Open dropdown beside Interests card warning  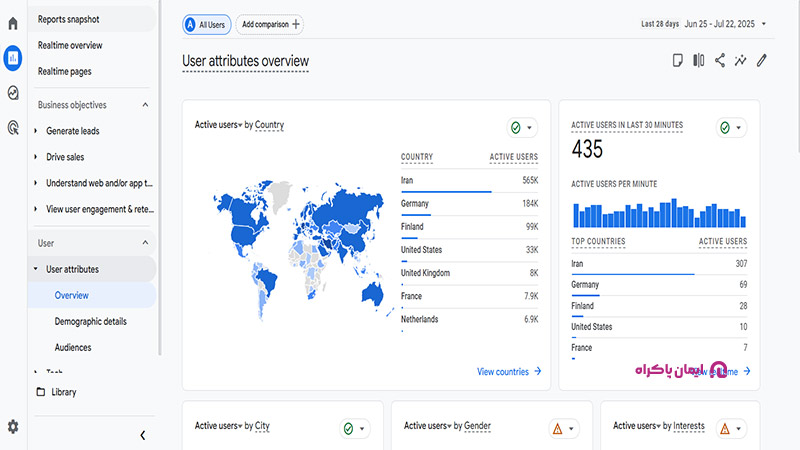click(738, 429)
